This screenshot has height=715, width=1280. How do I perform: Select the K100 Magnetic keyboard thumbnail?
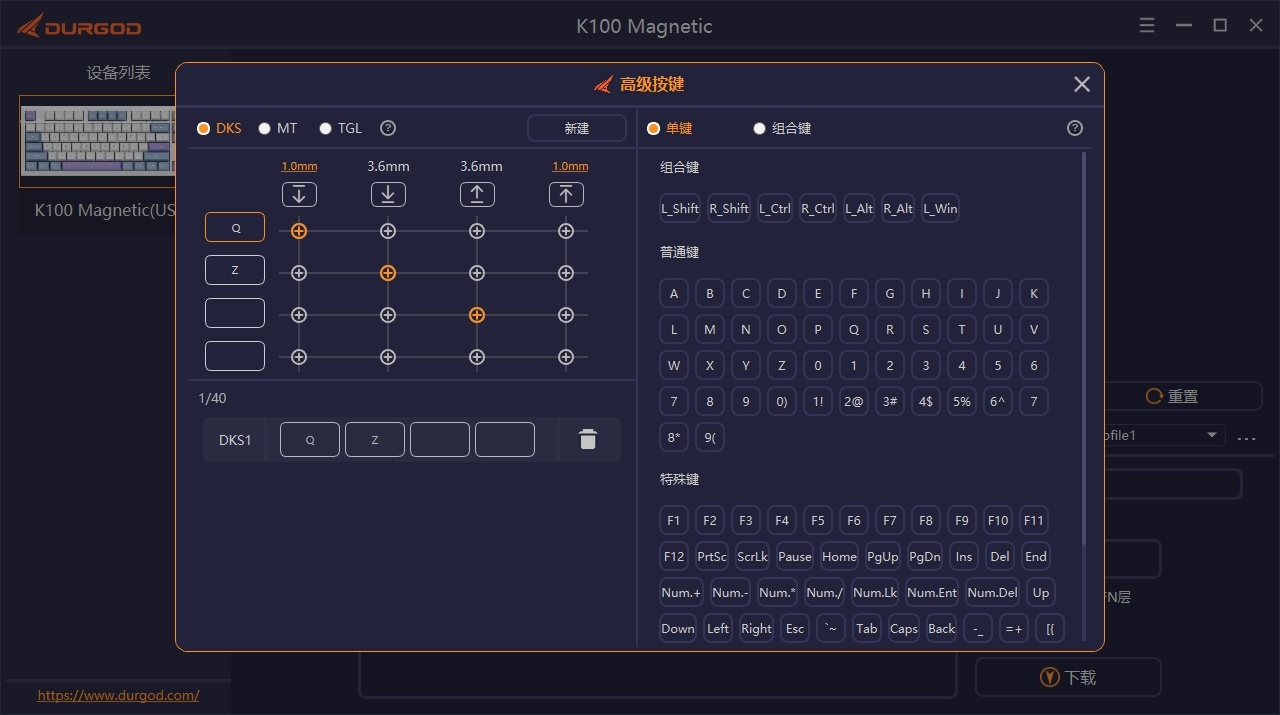coord(98,141)
